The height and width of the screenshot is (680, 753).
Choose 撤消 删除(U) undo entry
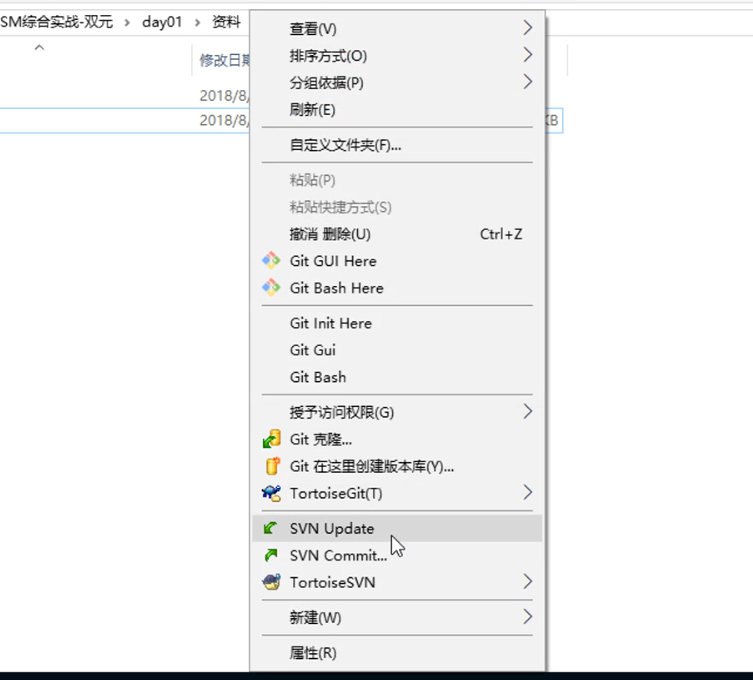397,234
